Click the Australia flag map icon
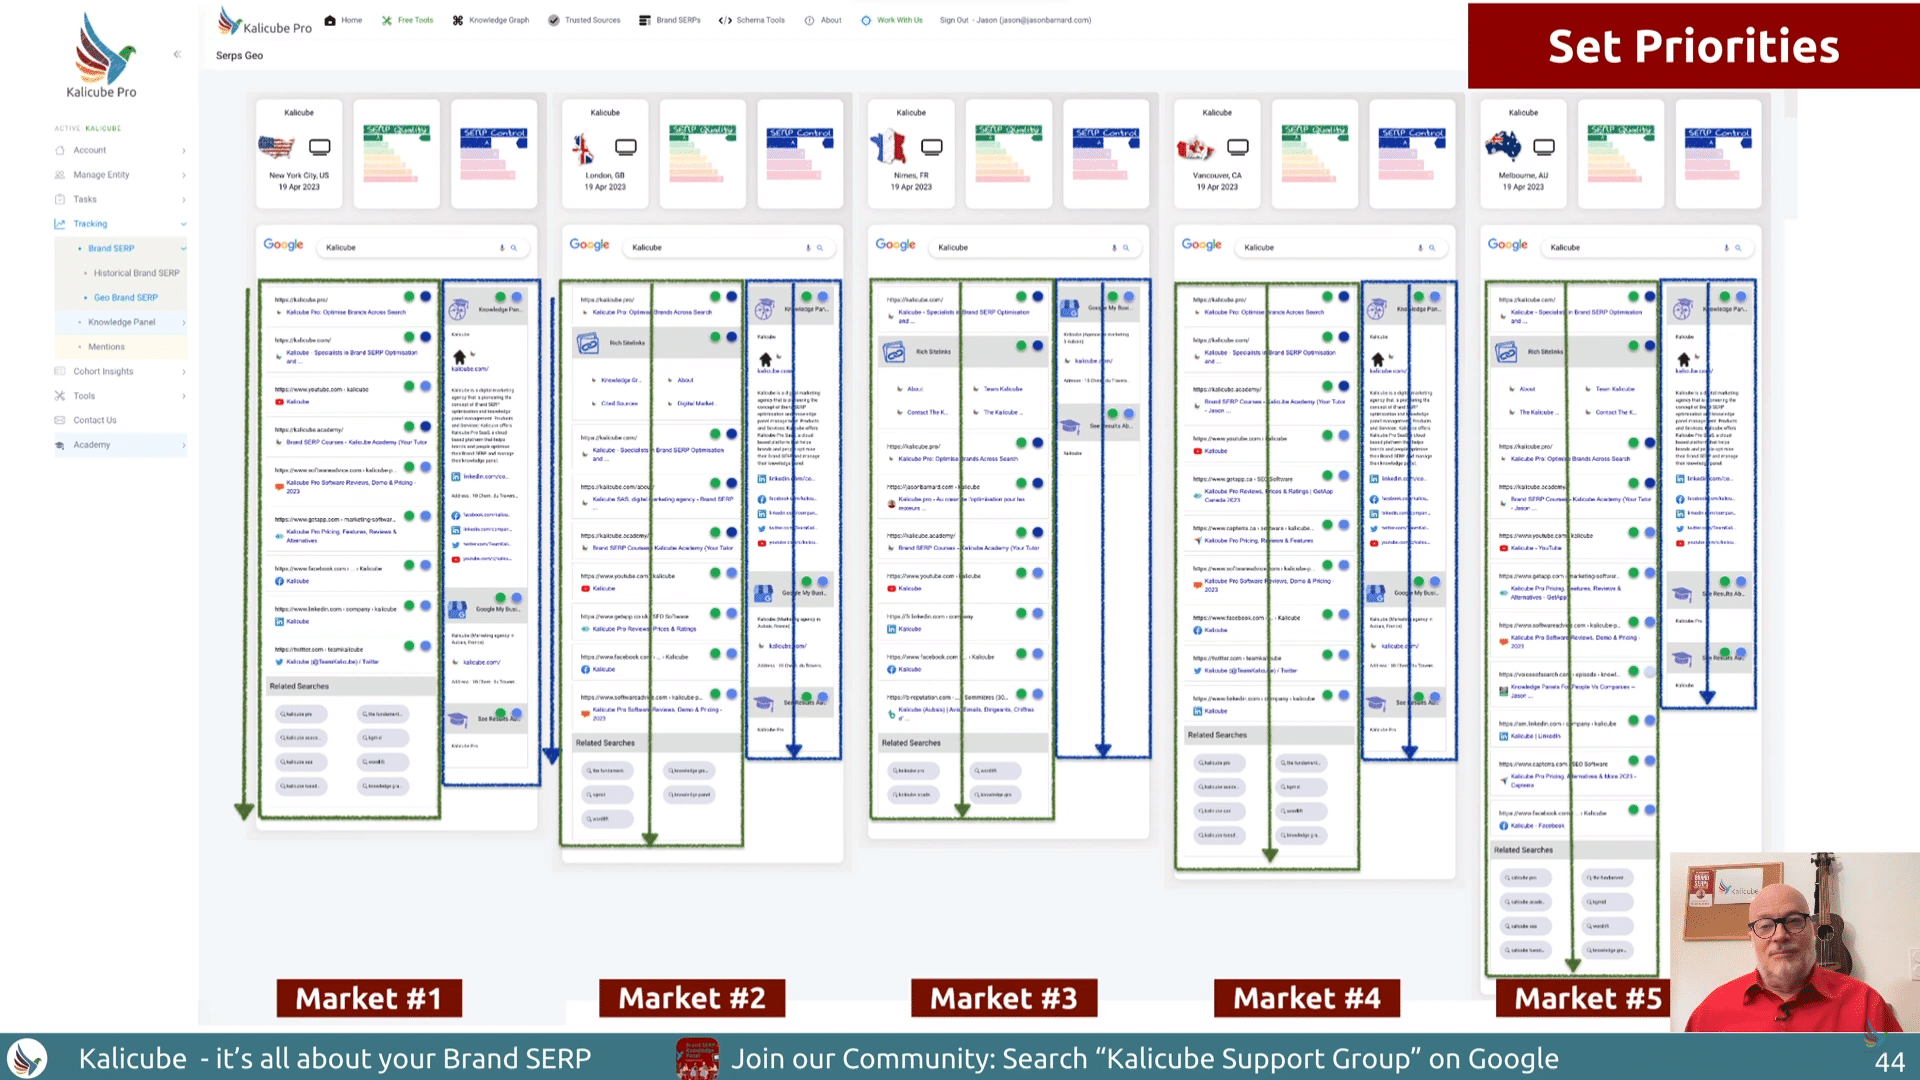The image size is (1920, 1080). tap(1502, 146)
